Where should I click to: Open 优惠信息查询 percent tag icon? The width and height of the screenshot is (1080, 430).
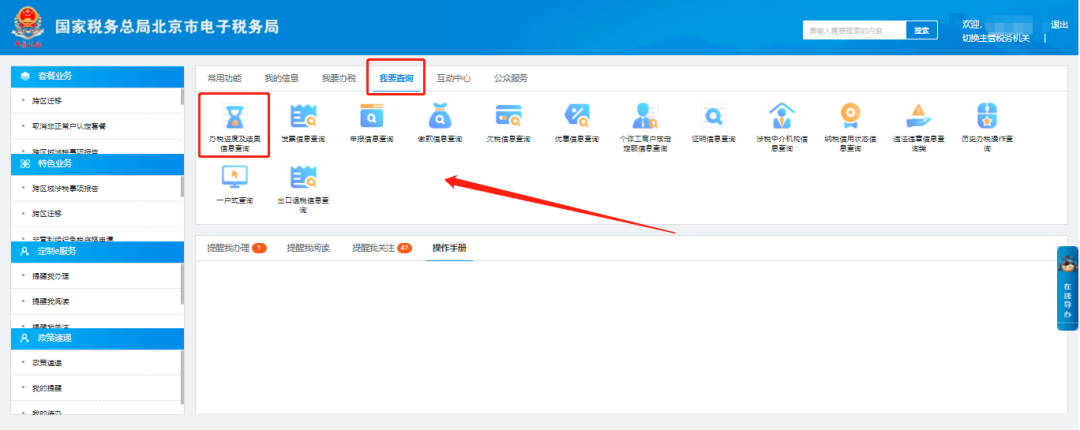[577, 116]
